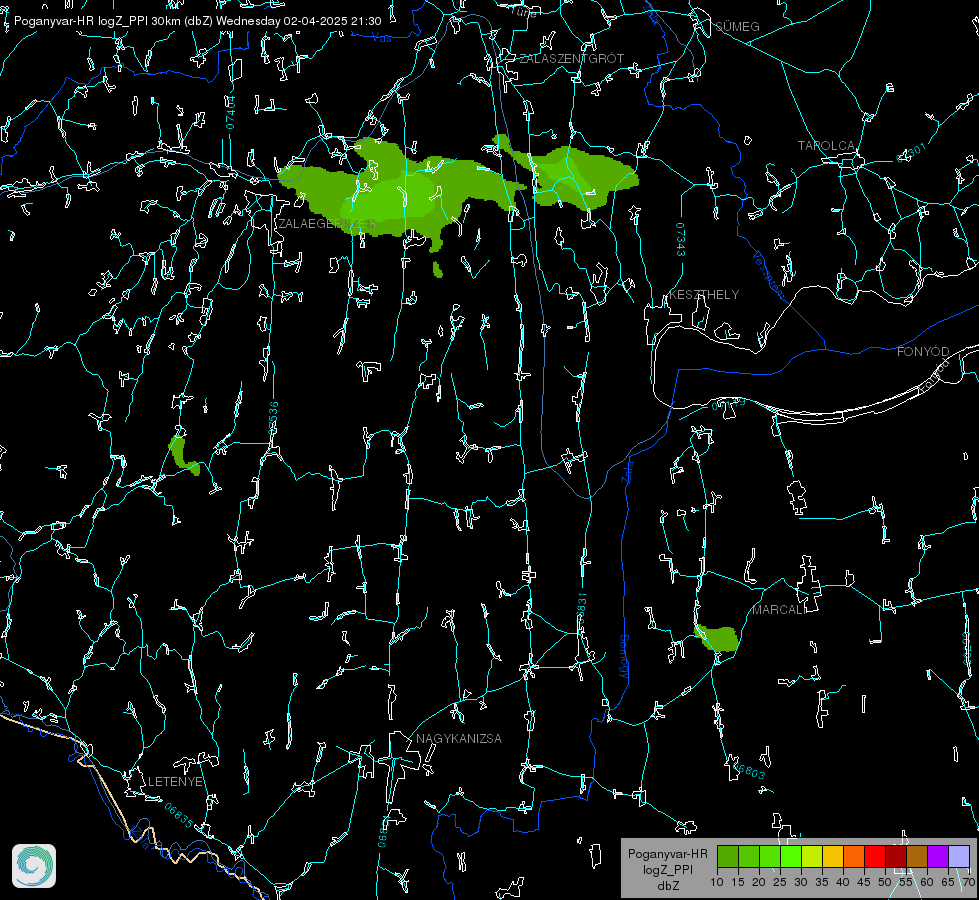Click the radar title text Poganyvar-HR logZ_PPI
Screen dimensions: 979x900
click(81, 21)
